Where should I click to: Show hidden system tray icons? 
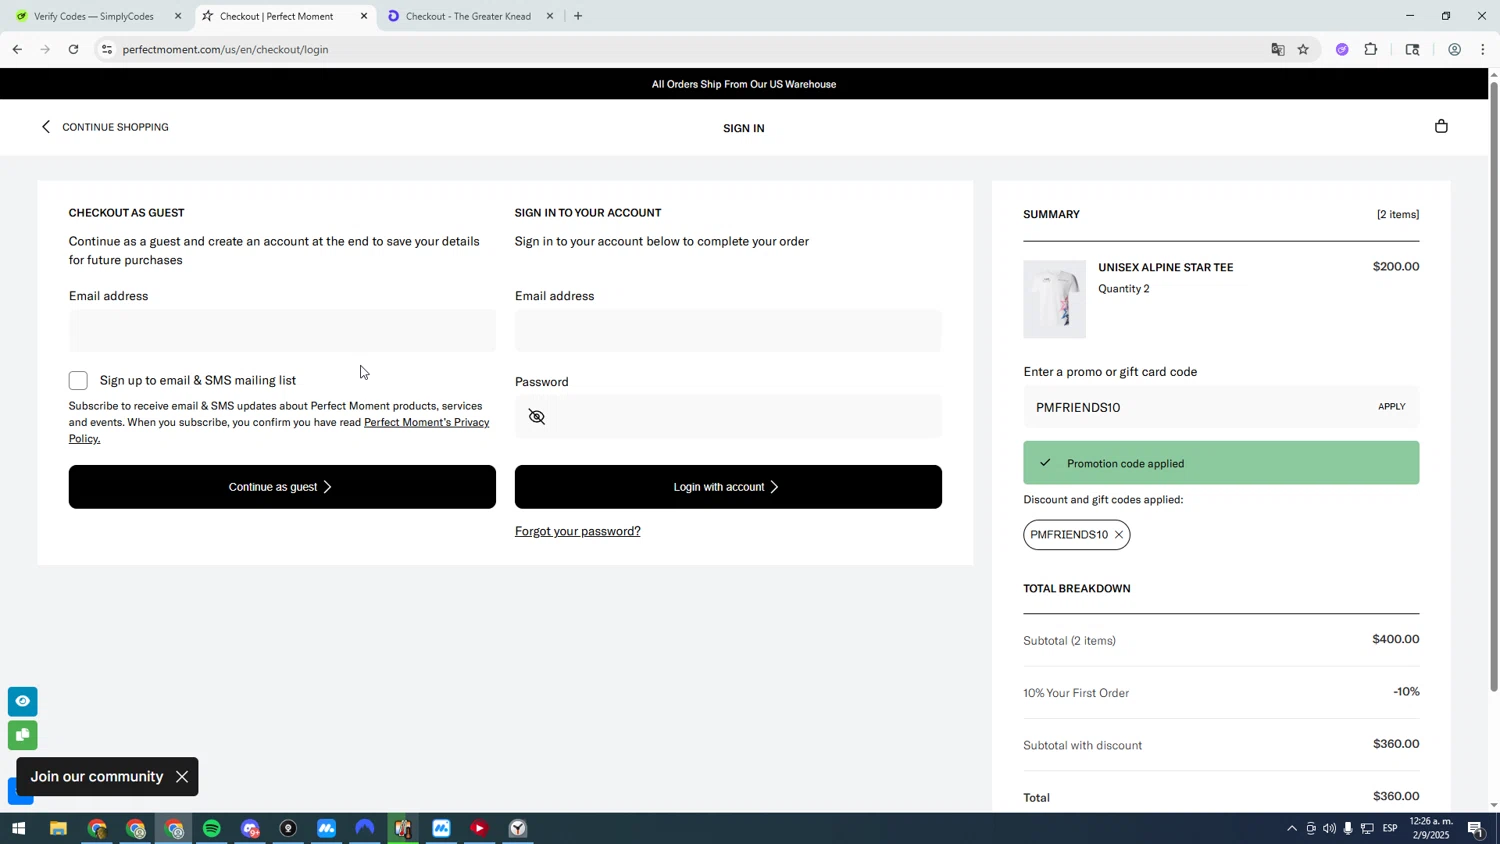pos(1291,828)
